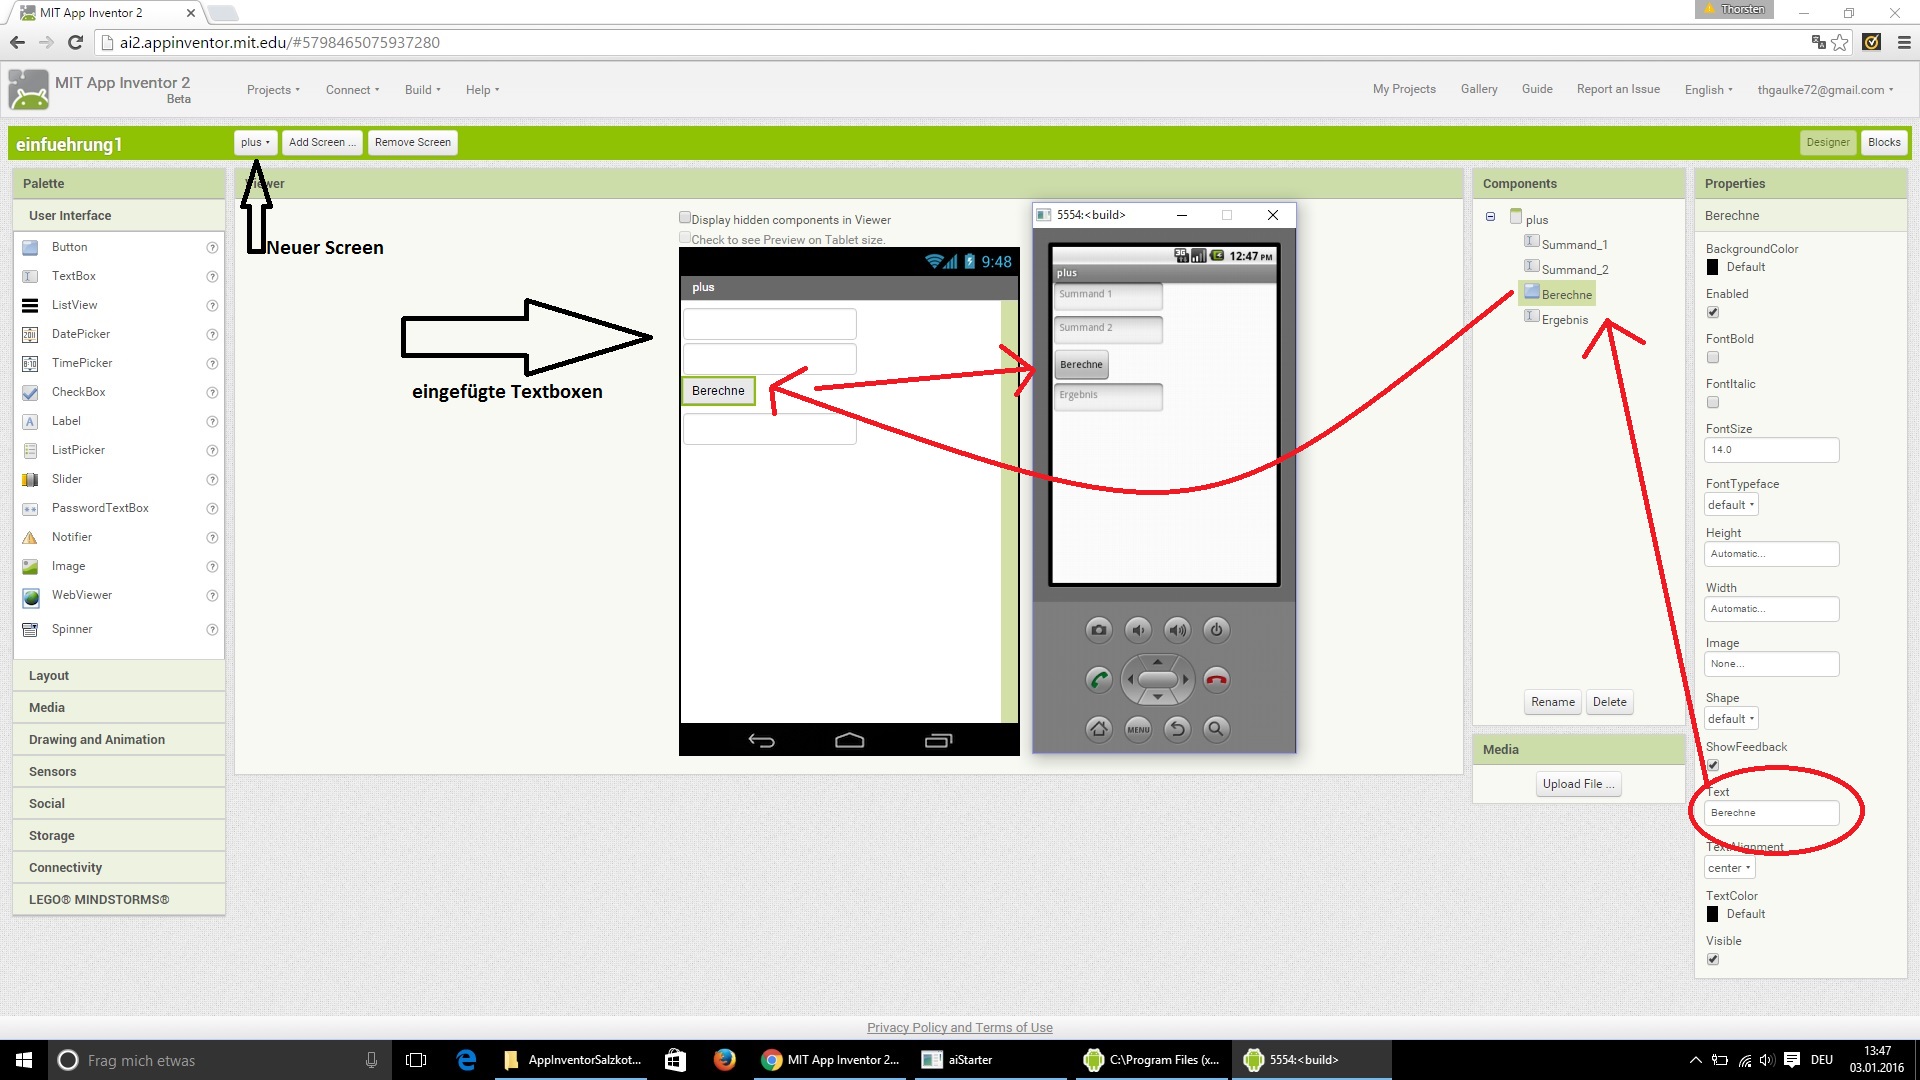Click emulator home button
The height and width of the screenshot is (1080, 1920).
[1099, 729]
